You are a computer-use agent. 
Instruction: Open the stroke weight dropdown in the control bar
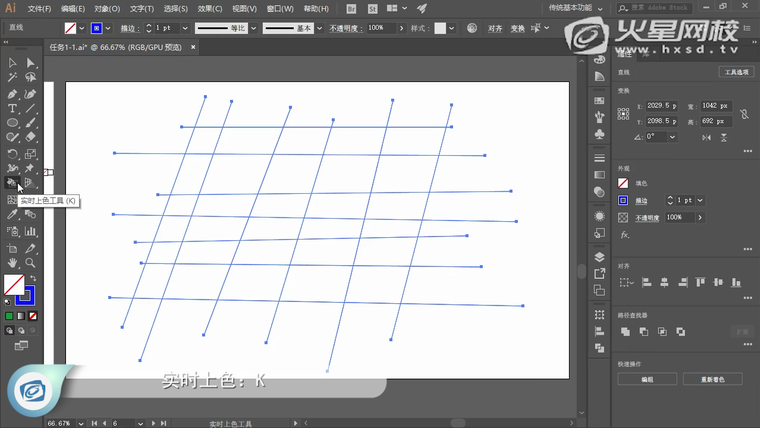click(186, 28)
